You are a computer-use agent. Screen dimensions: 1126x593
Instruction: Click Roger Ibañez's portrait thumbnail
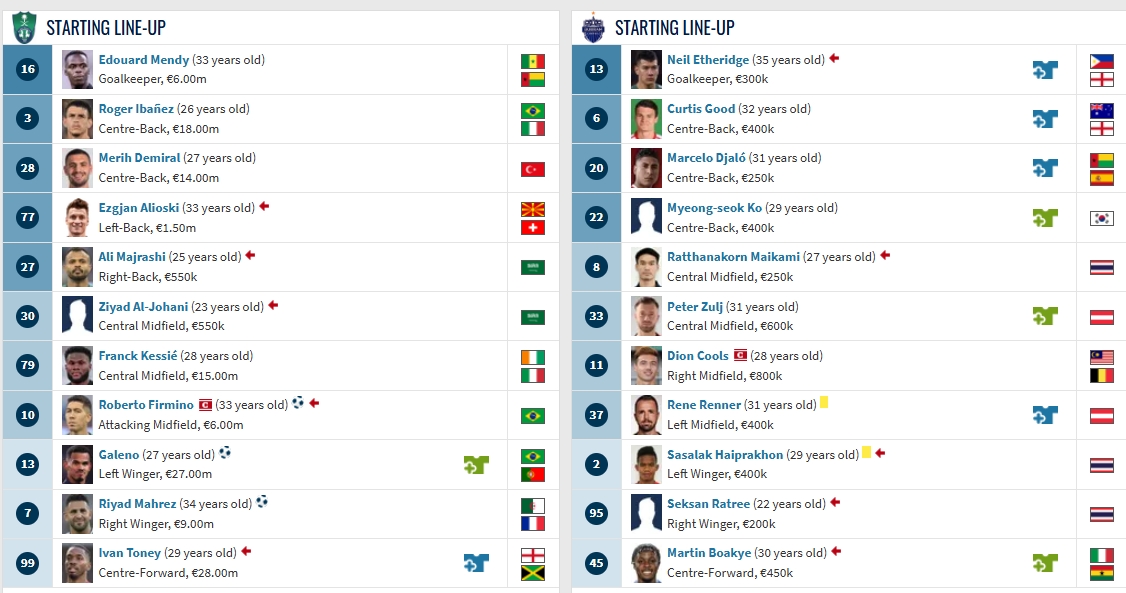click(x=77, y=119)
